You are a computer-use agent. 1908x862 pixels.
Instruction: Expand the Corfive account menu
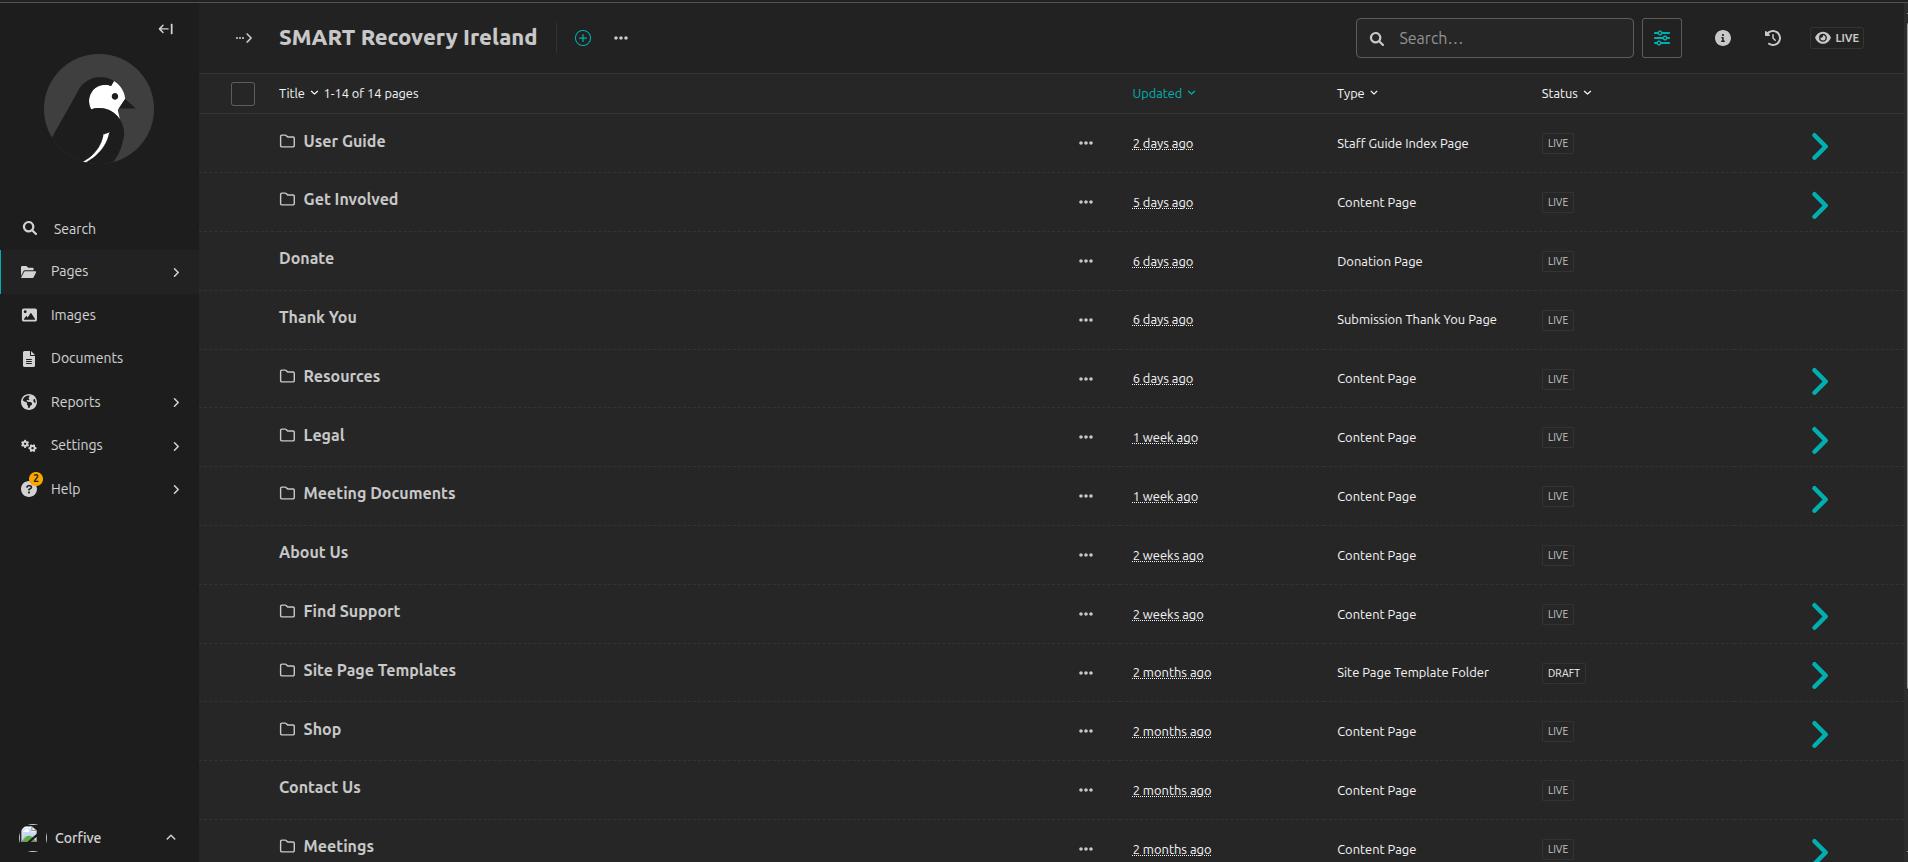(99, 837)
